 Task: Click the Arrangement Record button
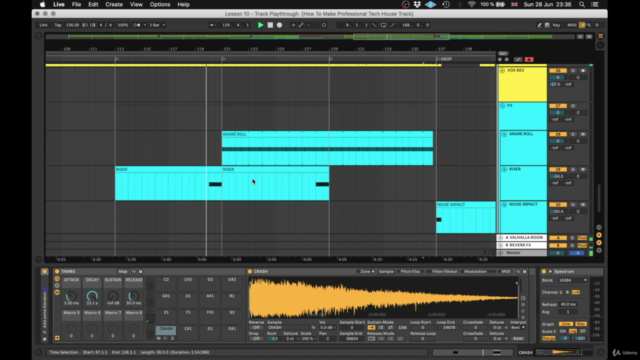click(279, 25)
